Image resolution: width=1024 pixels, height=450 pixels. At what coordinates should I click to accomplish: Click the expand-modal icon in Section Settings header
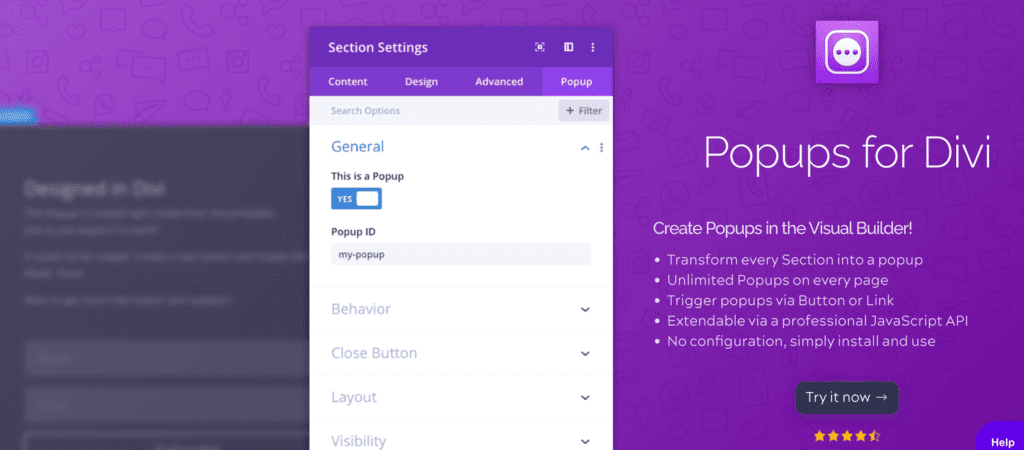539,47
